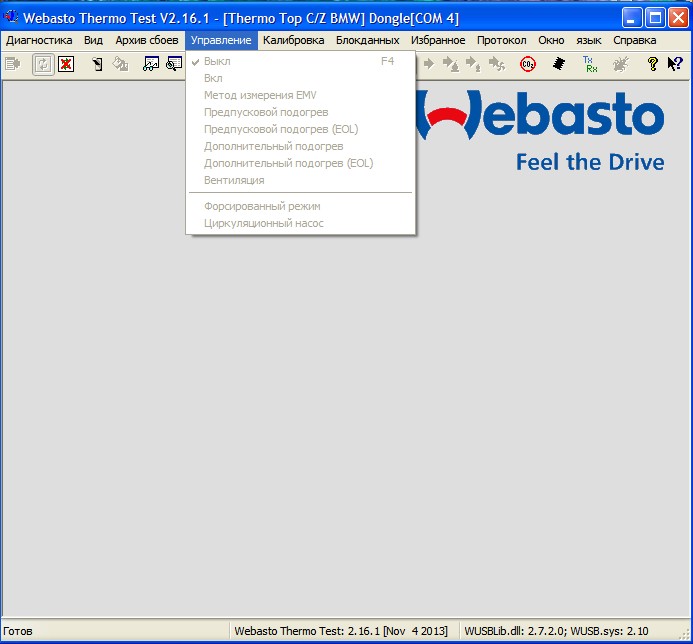Expand the Архив сбоев menu

point(147,40)
